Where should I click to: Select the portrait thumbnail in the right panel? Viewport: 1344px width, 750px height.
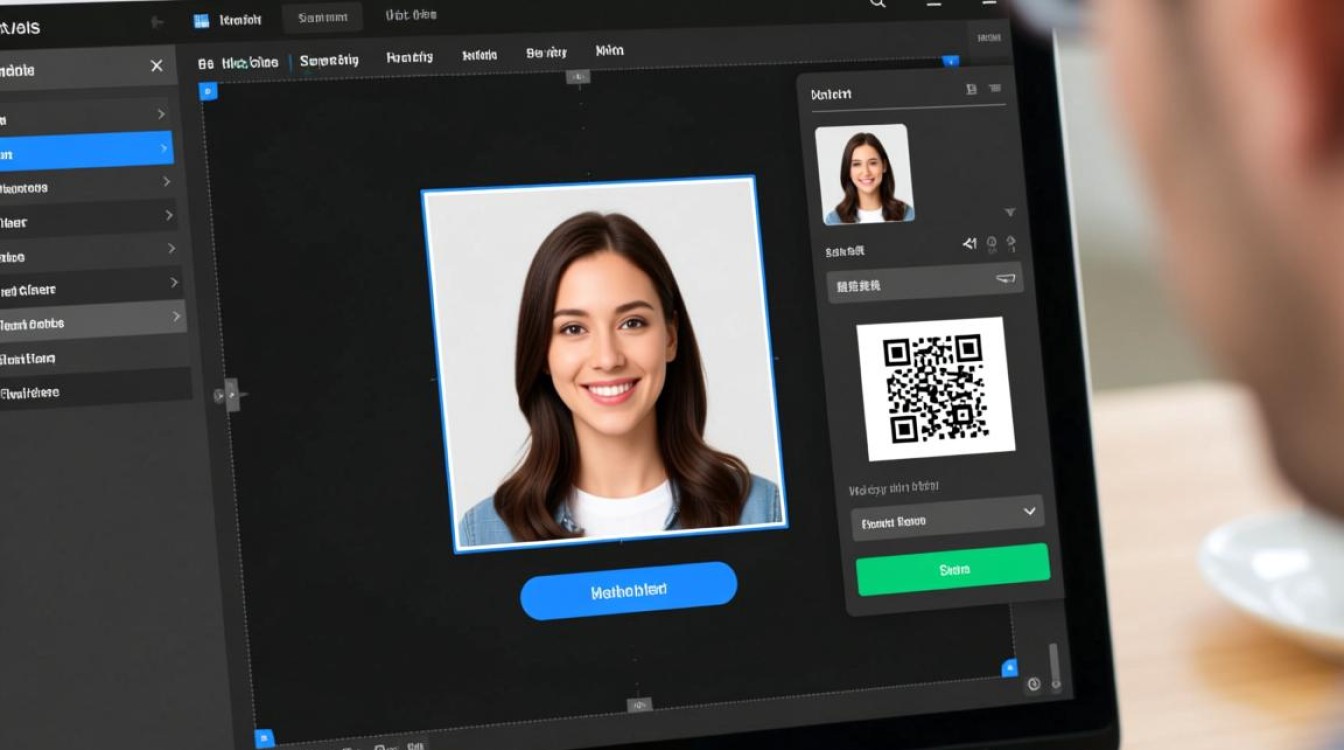coord(861,174)
